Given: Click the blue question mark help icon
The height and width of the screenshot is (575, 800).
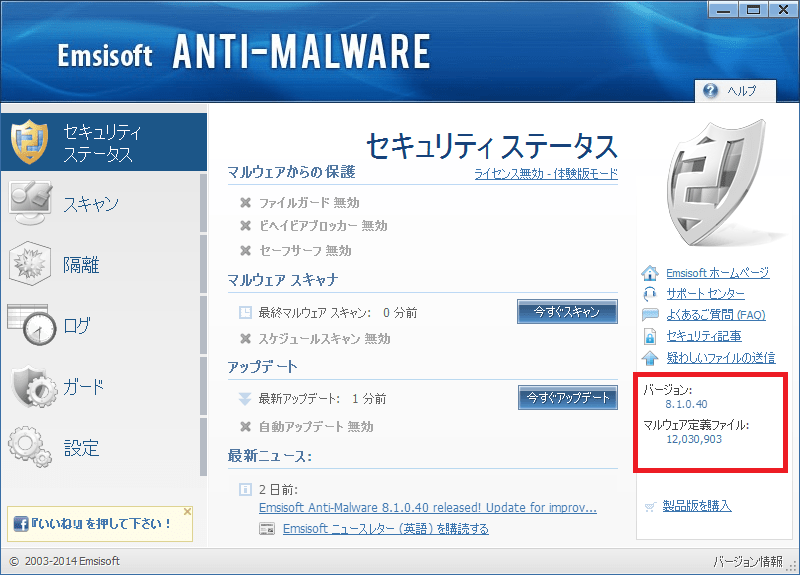Looking at the screenshot, I should (x=710, y=91).
